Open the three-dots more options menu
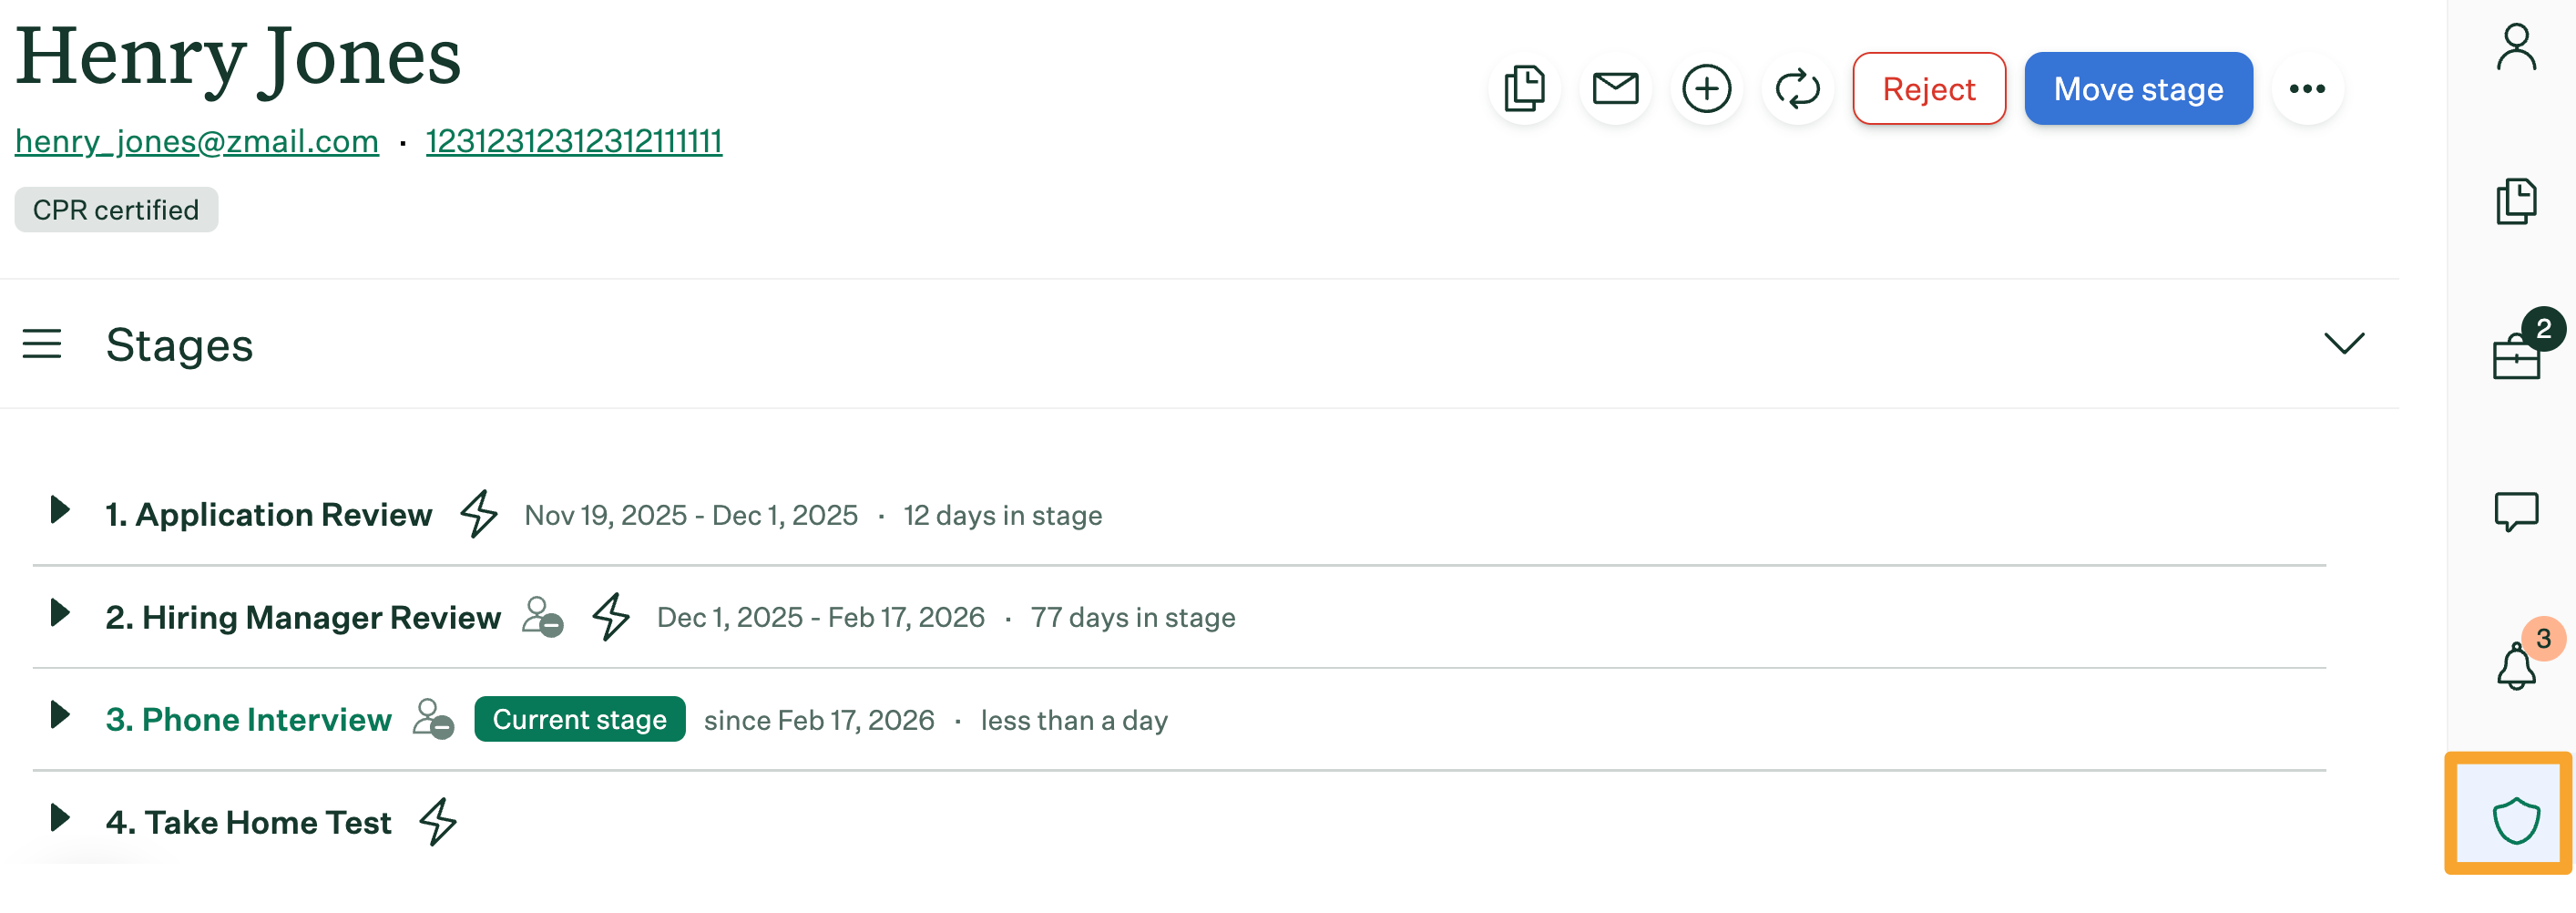2576x913 pixels. [2306, 89]
